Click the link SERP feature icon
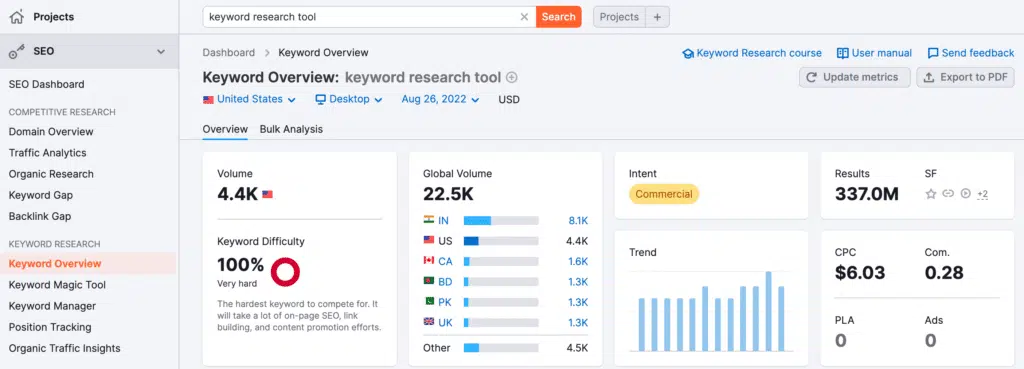 tap(948, 193)
